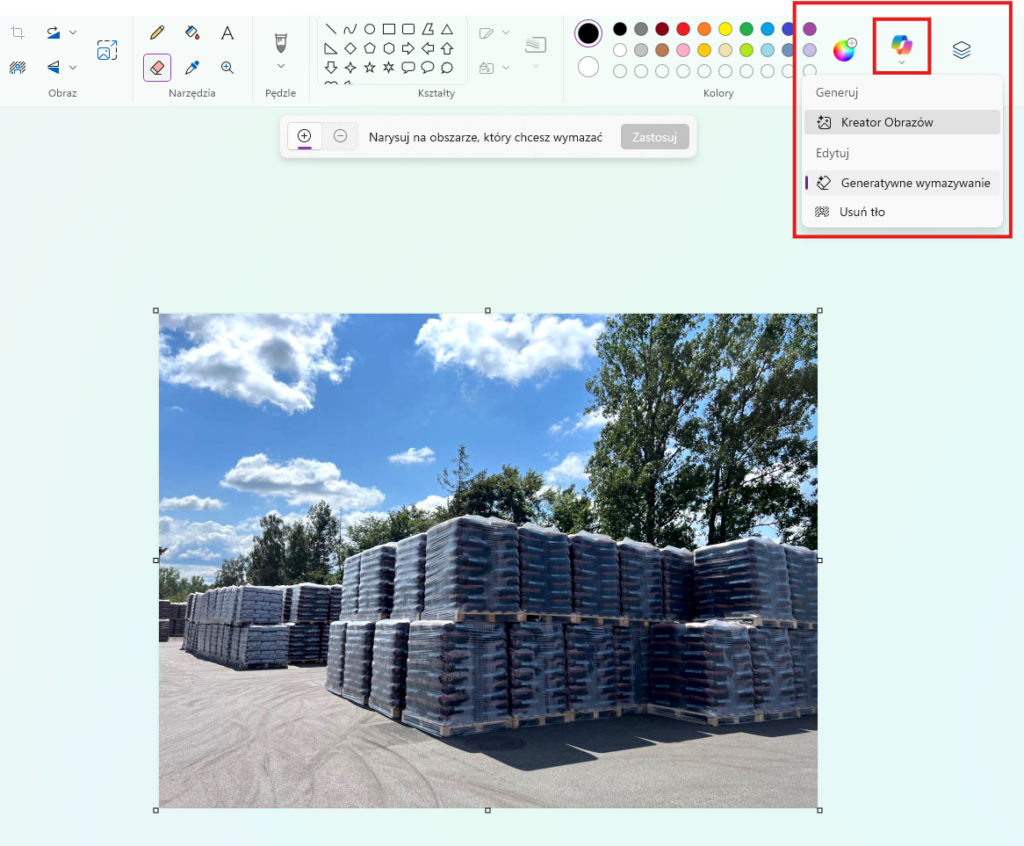1024x846 pixels.
Task: Click the remove background icon in Obraz group
Action: point(18,67)
